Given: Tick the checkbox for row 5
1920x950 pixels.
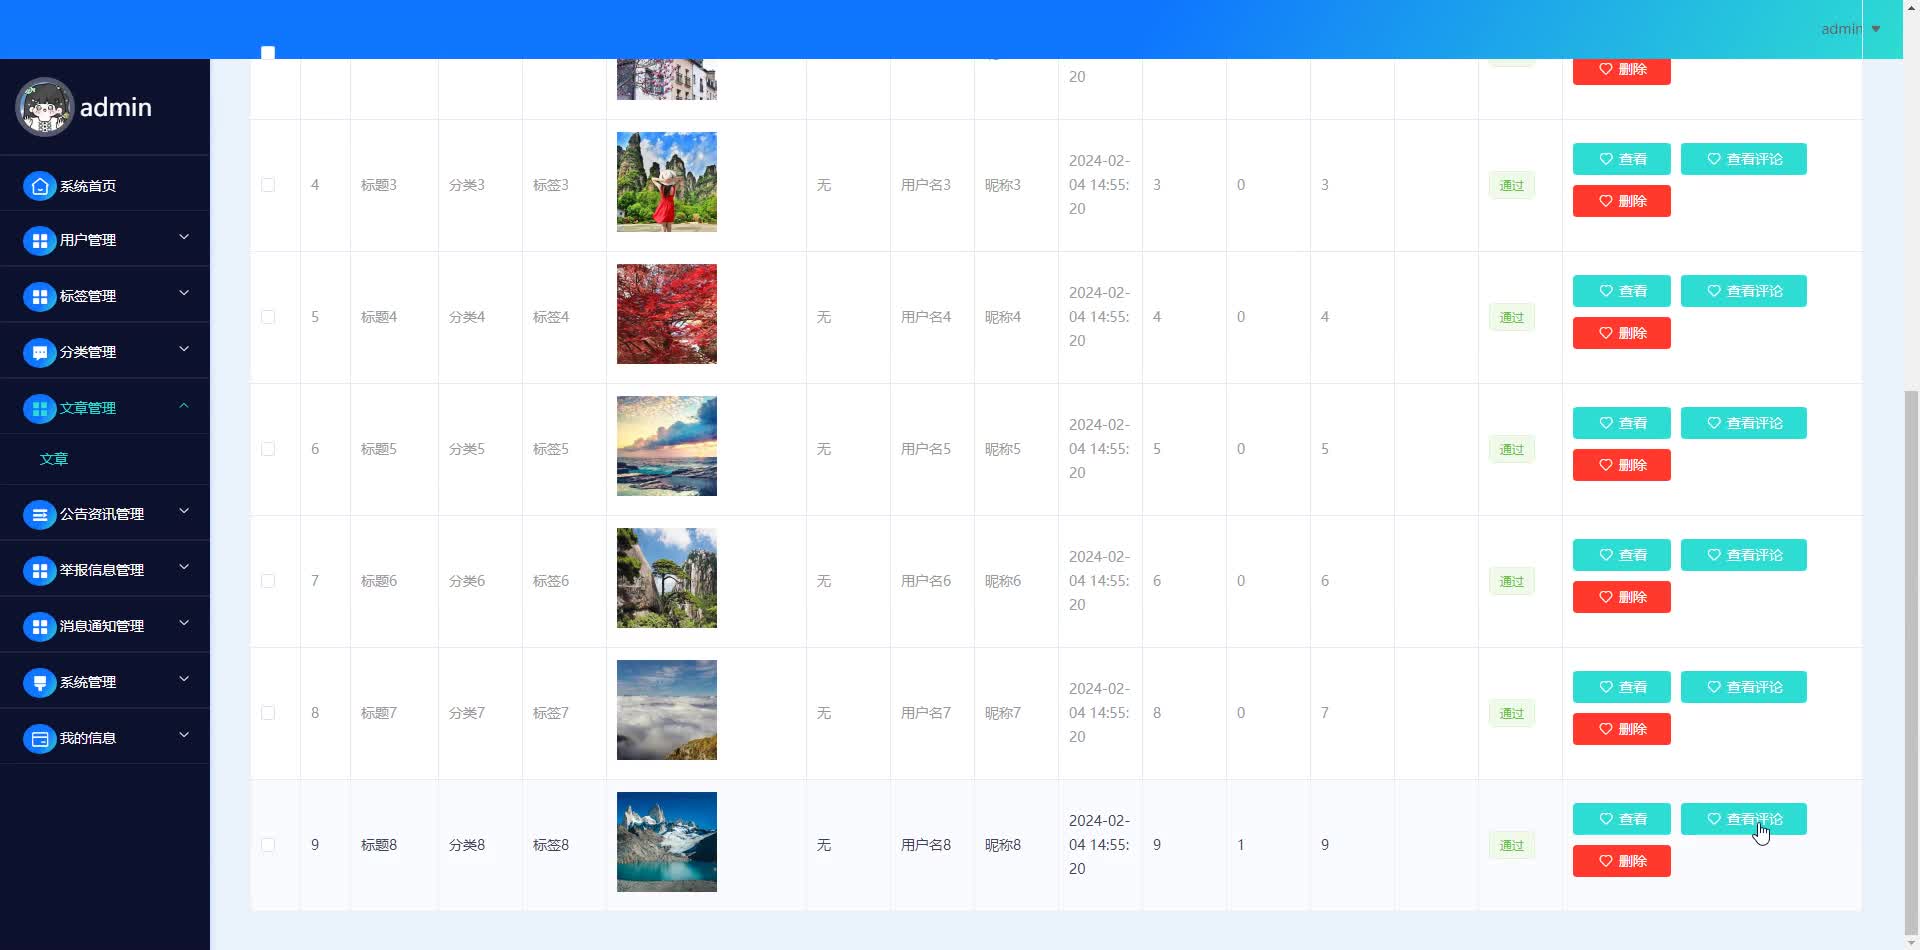Looking at the screenshot, I should pyautogui.click(x=268, y=317).
